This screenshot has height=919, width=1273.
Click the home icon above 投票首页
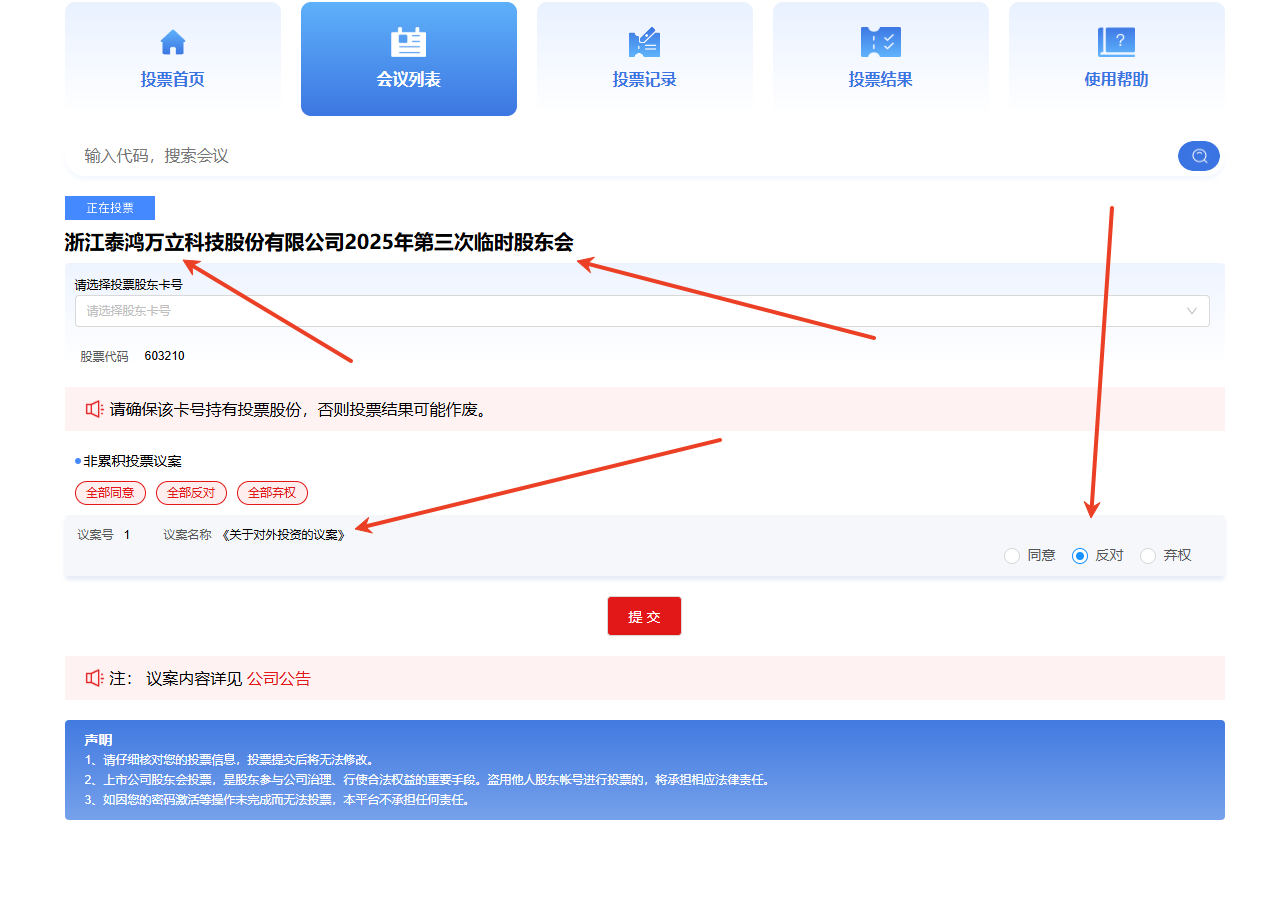pyautogui.click(x=173, y=42)
